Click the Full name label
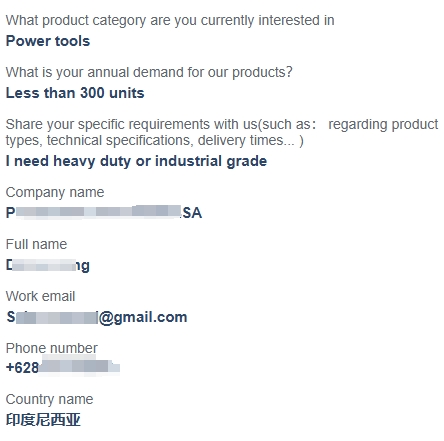The height and width of the screenshot is (441, 444). point(36,244)
